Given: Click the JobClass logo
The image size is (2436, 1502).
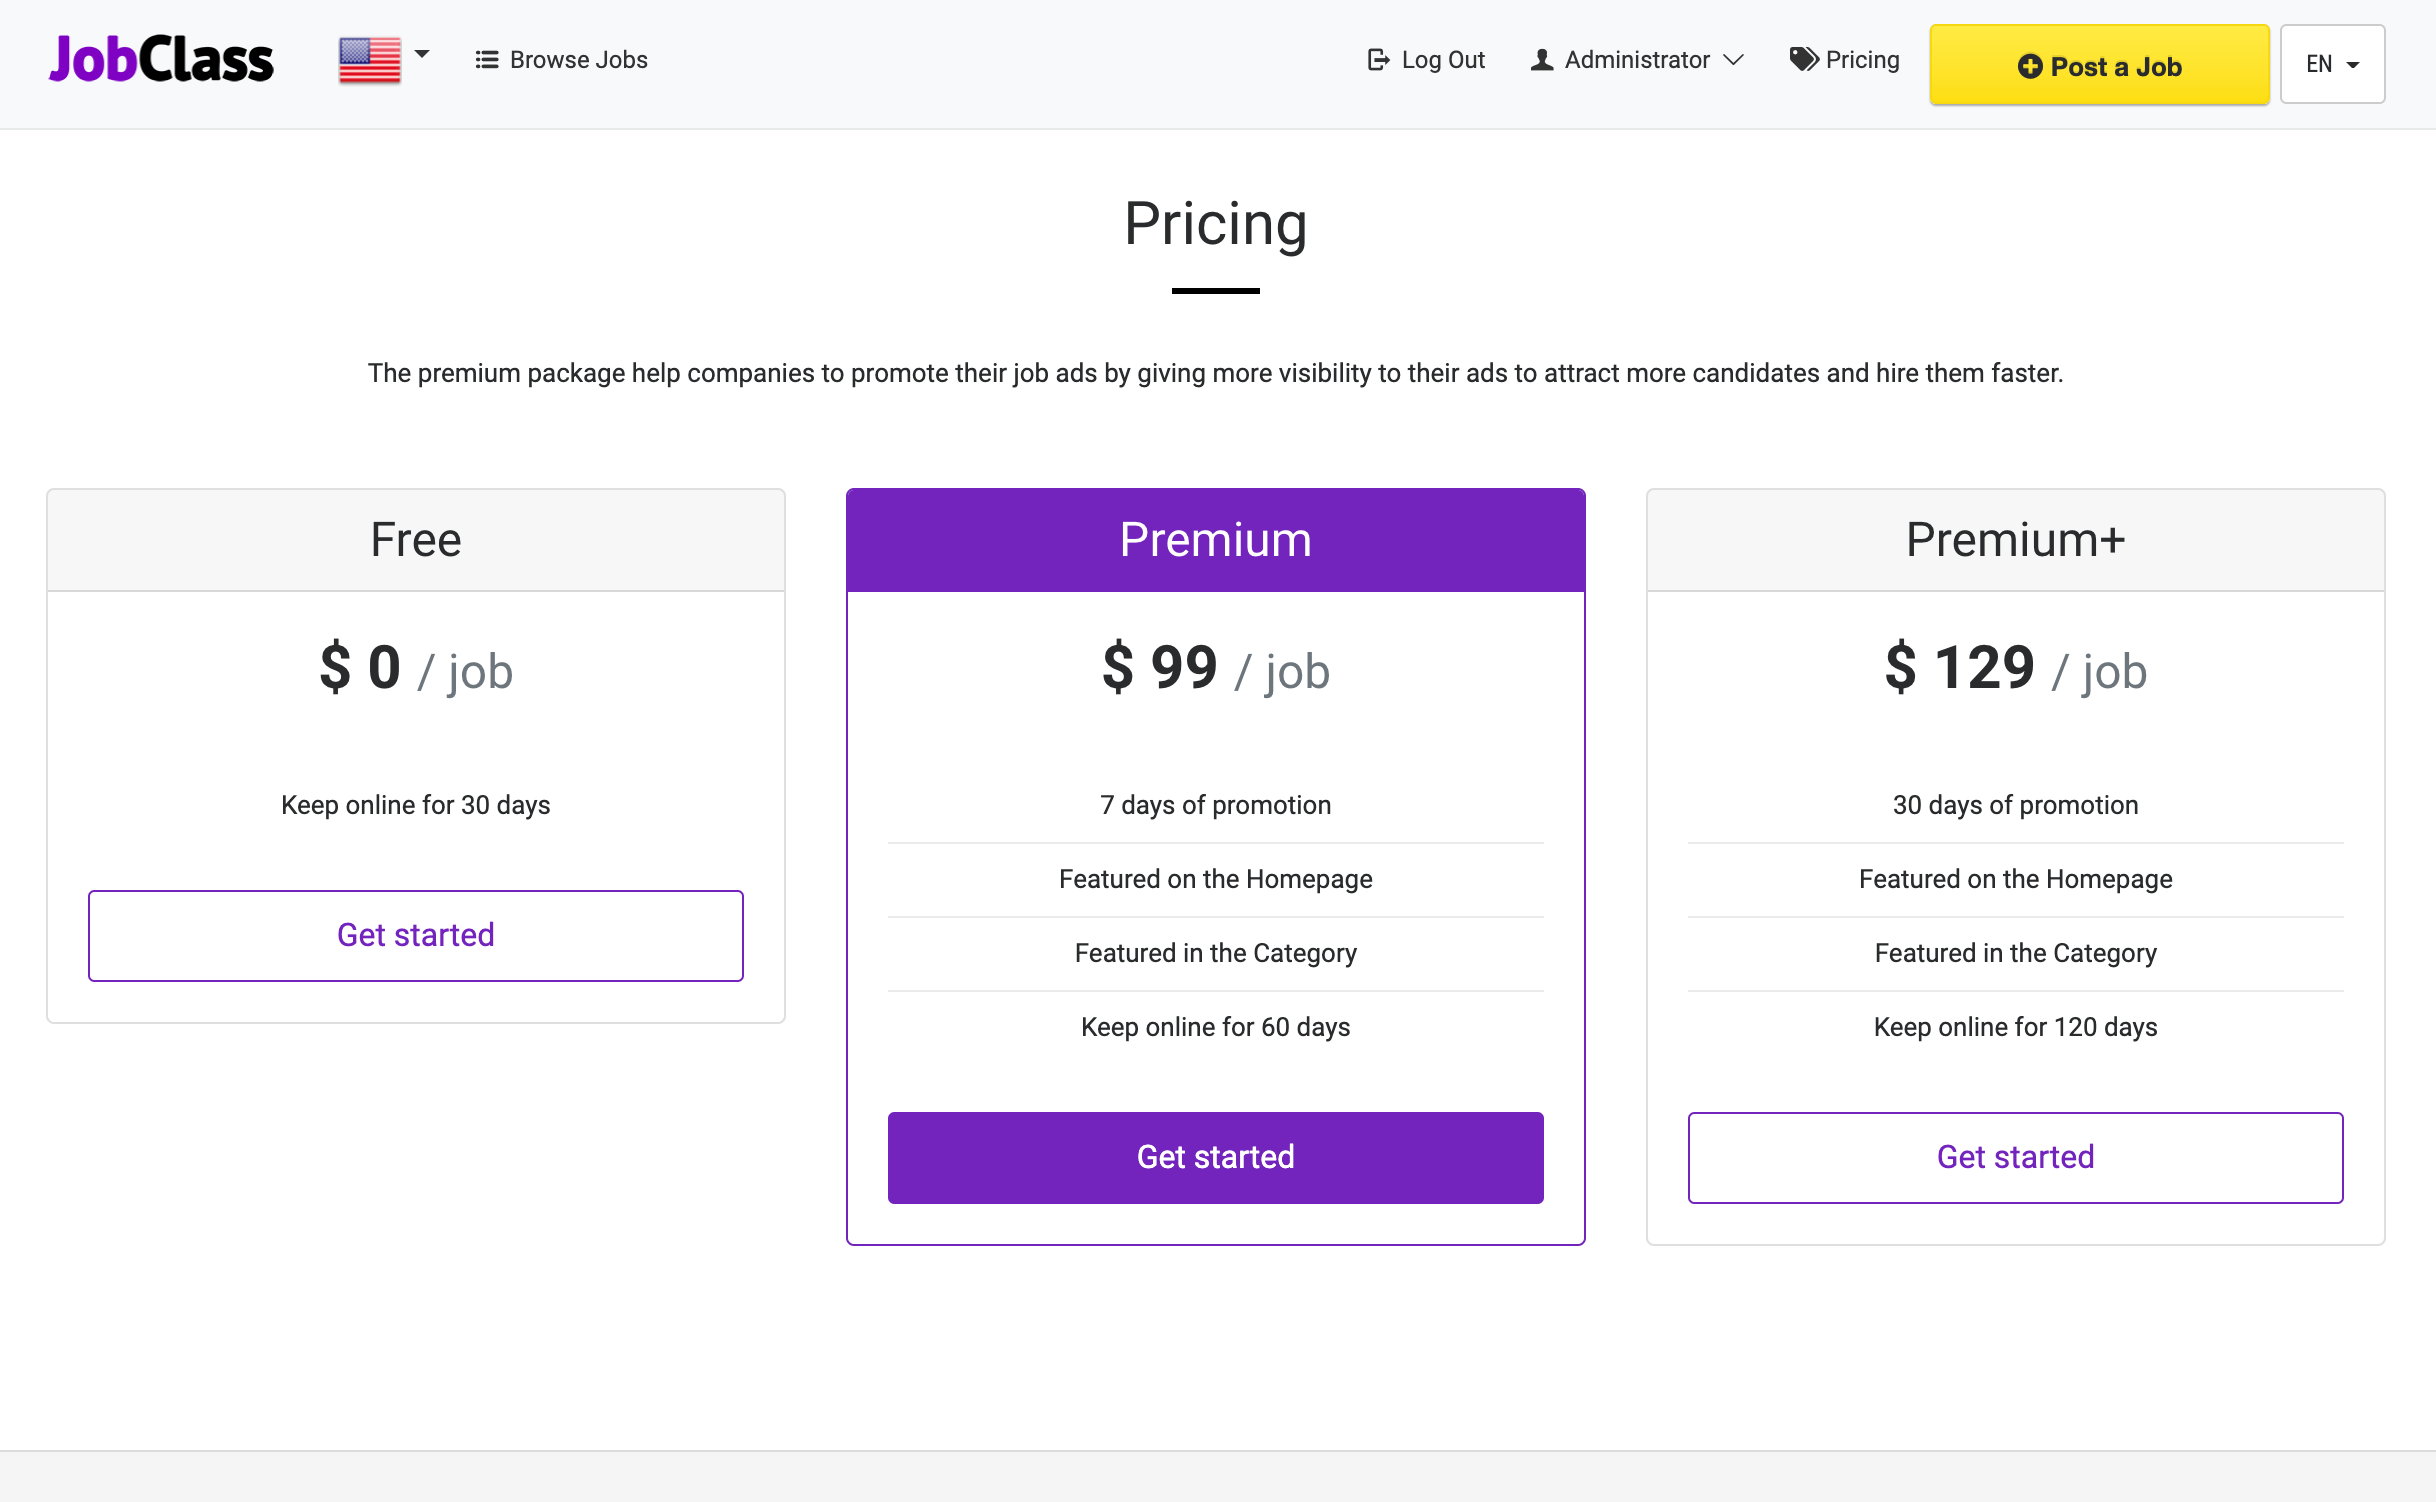Looking at the screenshot, I should (x=161, y=60).
